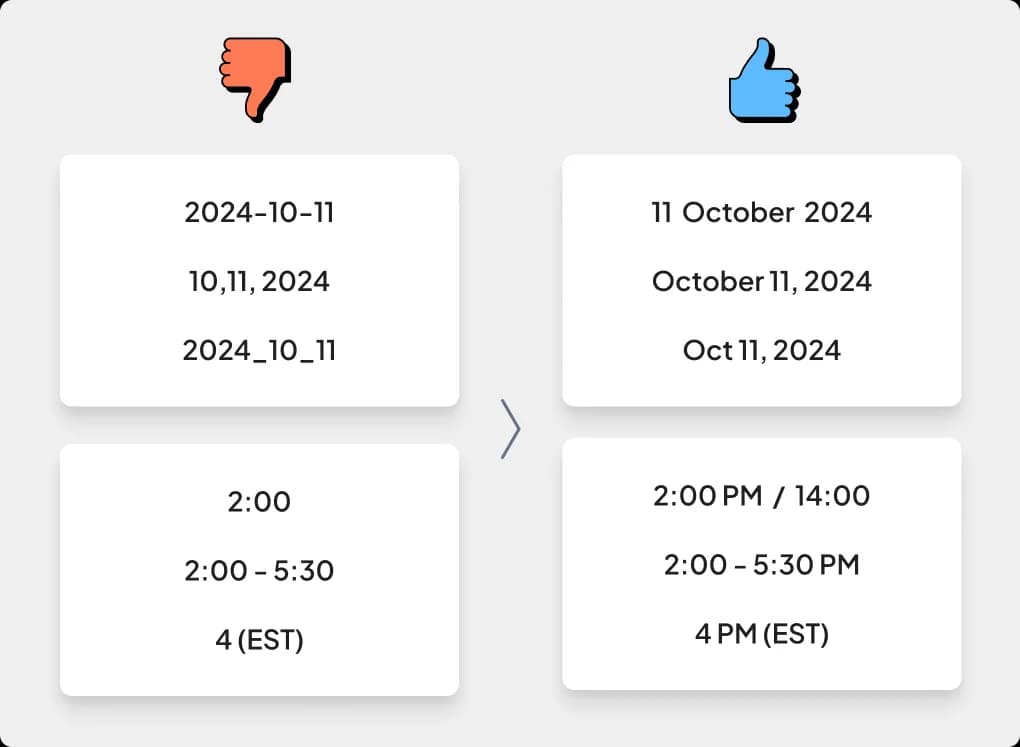Click the chevron arrow between the cards
This screenshot has height=747, width=1020.
511,429
